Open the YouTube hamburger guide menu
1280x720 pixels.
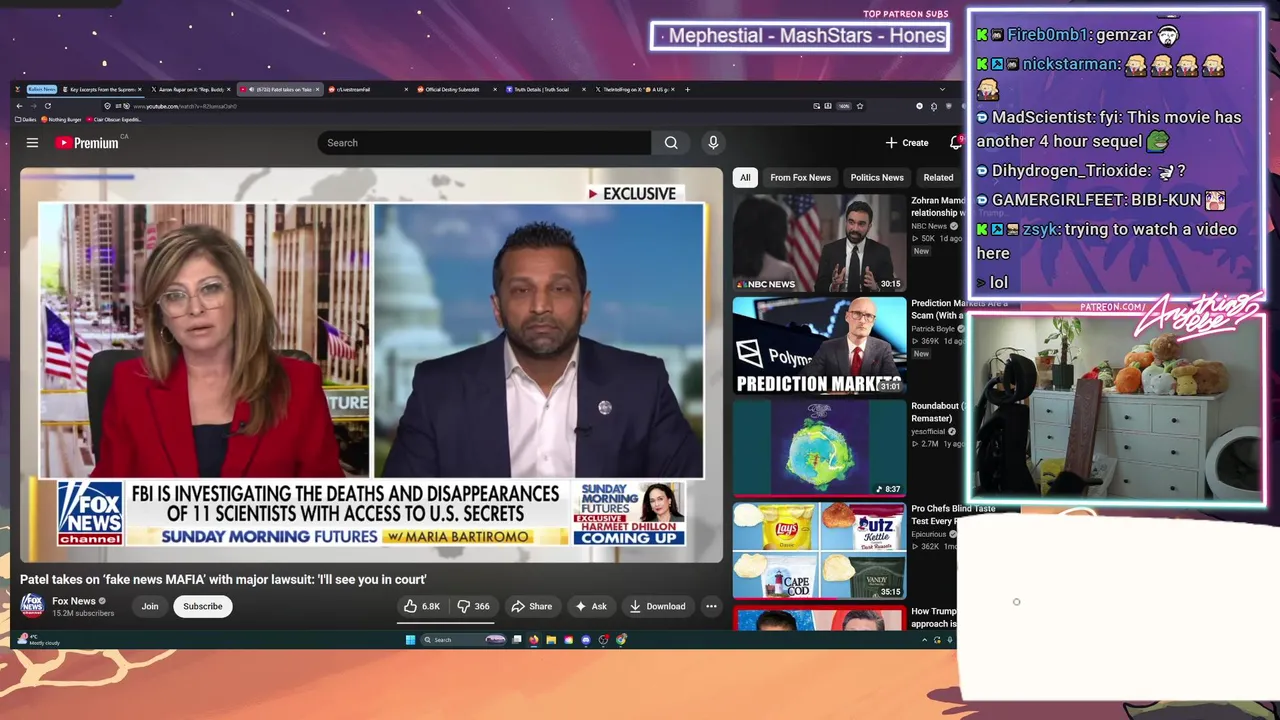(32, 143)
